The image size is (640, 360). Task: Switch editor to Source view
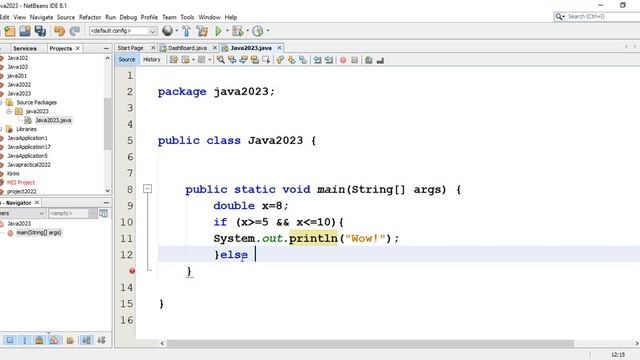pyautogui.click(x=127, y=60)
